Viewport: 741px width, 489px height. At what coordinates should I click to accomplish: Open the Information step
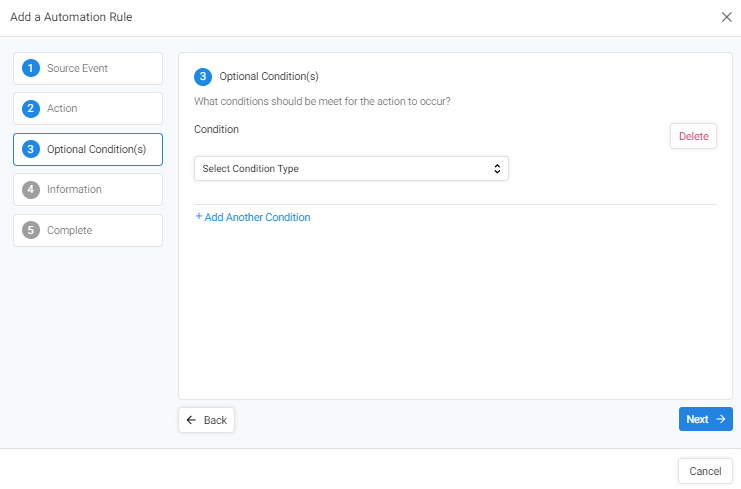click(x=88, y=189)
